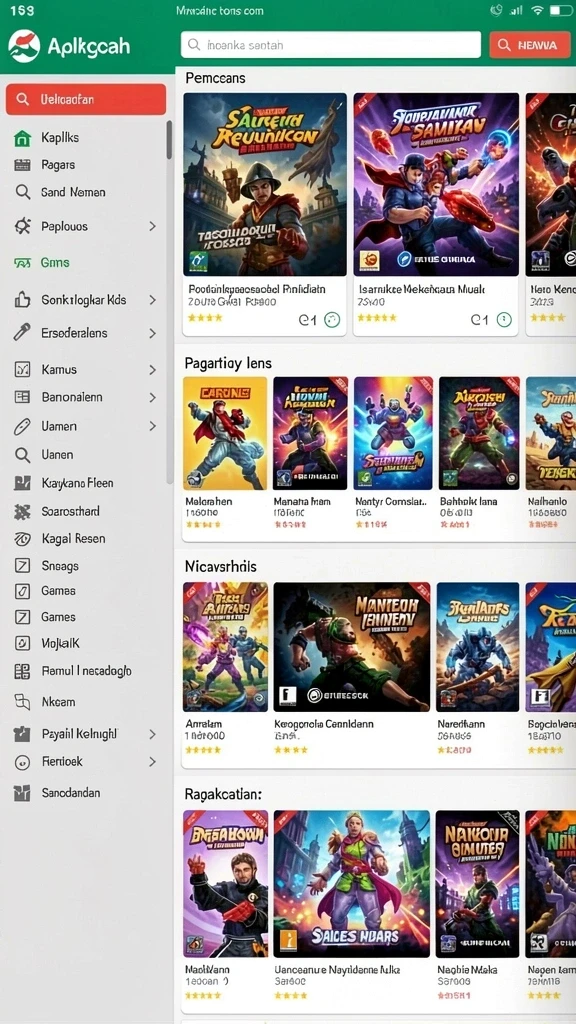
Task: Open the Sanodandan sidebar icon
Action: click(22, 793)
